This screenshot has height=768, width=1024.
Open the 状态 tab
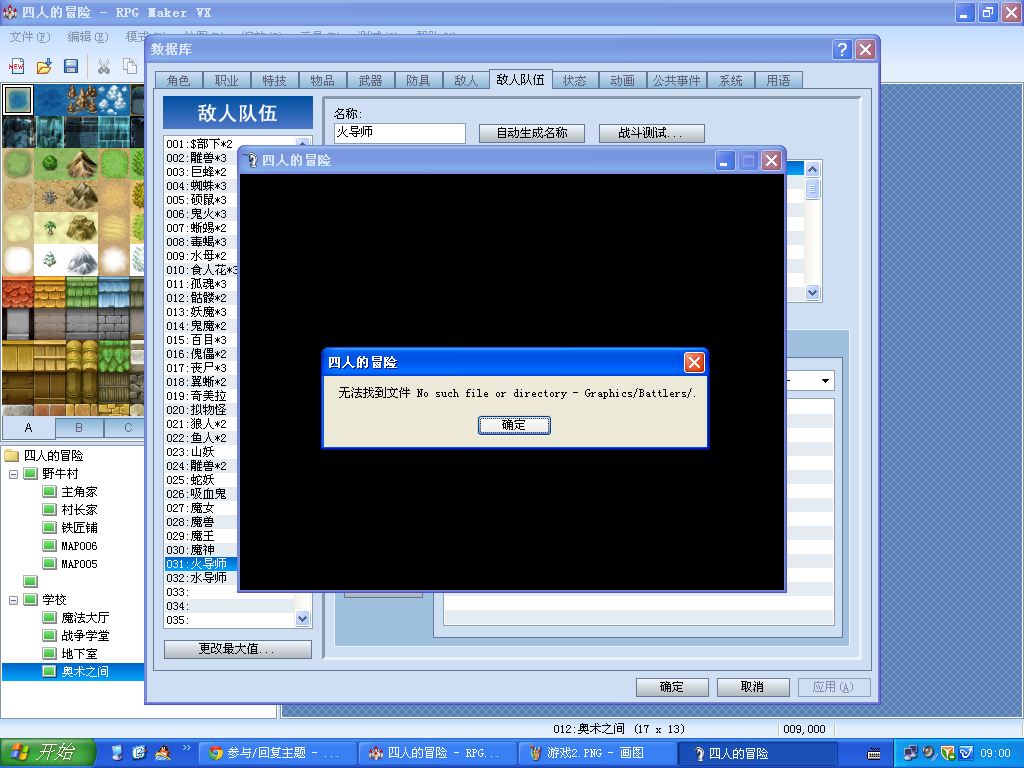pos(575,80)
